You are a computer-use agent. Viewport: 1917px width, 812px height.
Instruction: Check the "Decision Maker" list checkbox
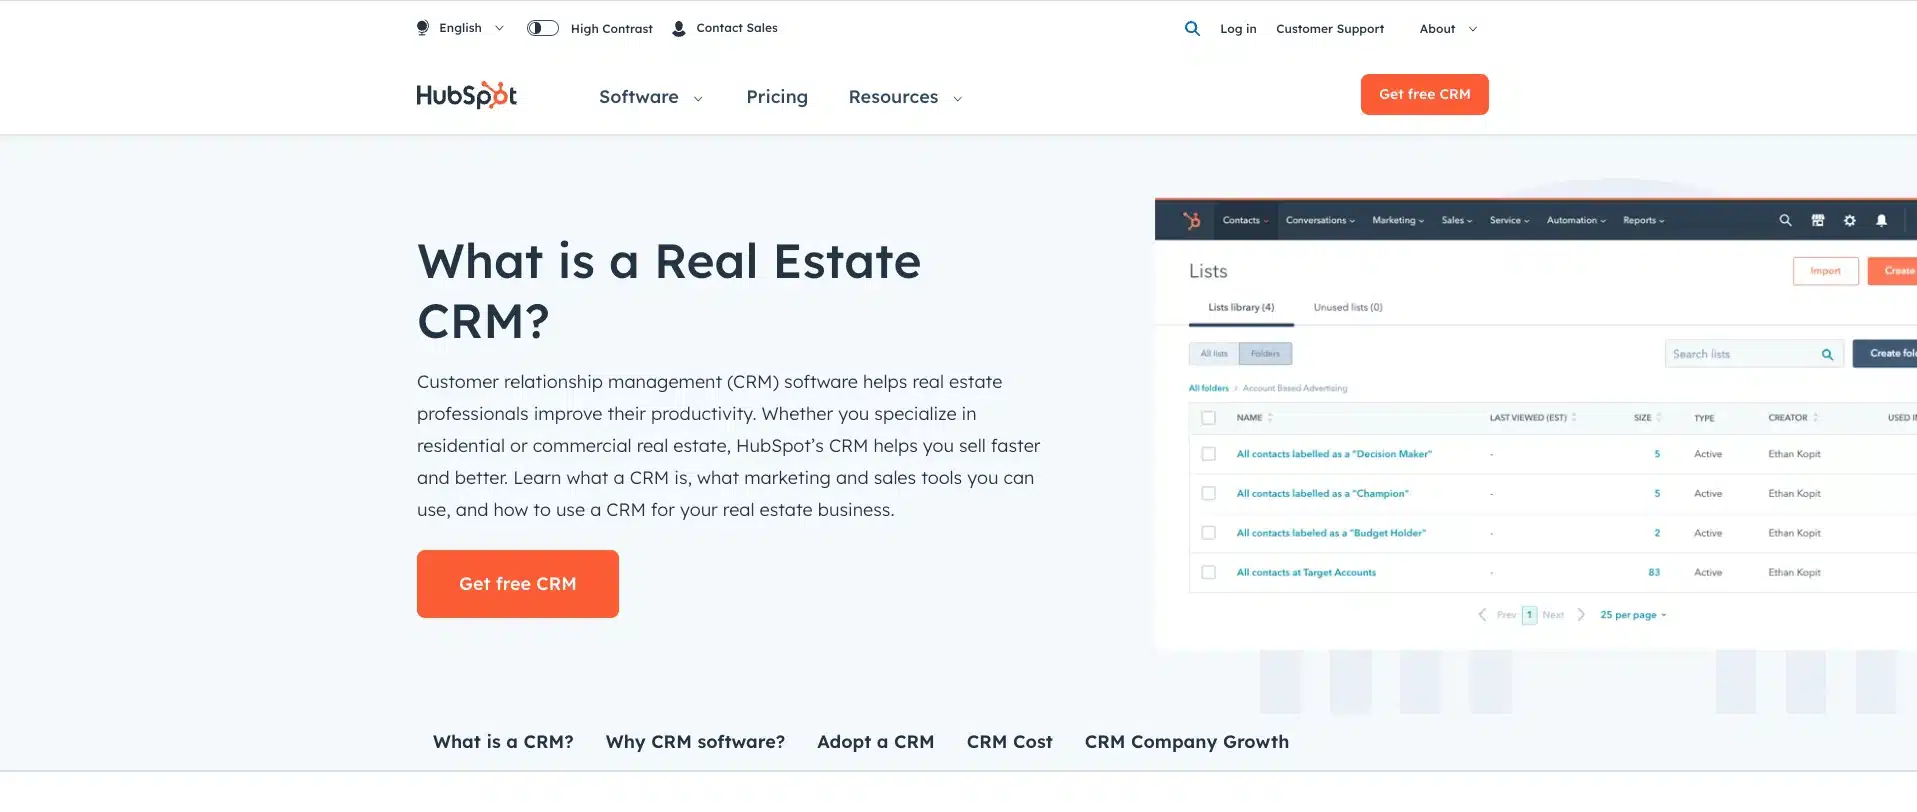pos(1208,454)
